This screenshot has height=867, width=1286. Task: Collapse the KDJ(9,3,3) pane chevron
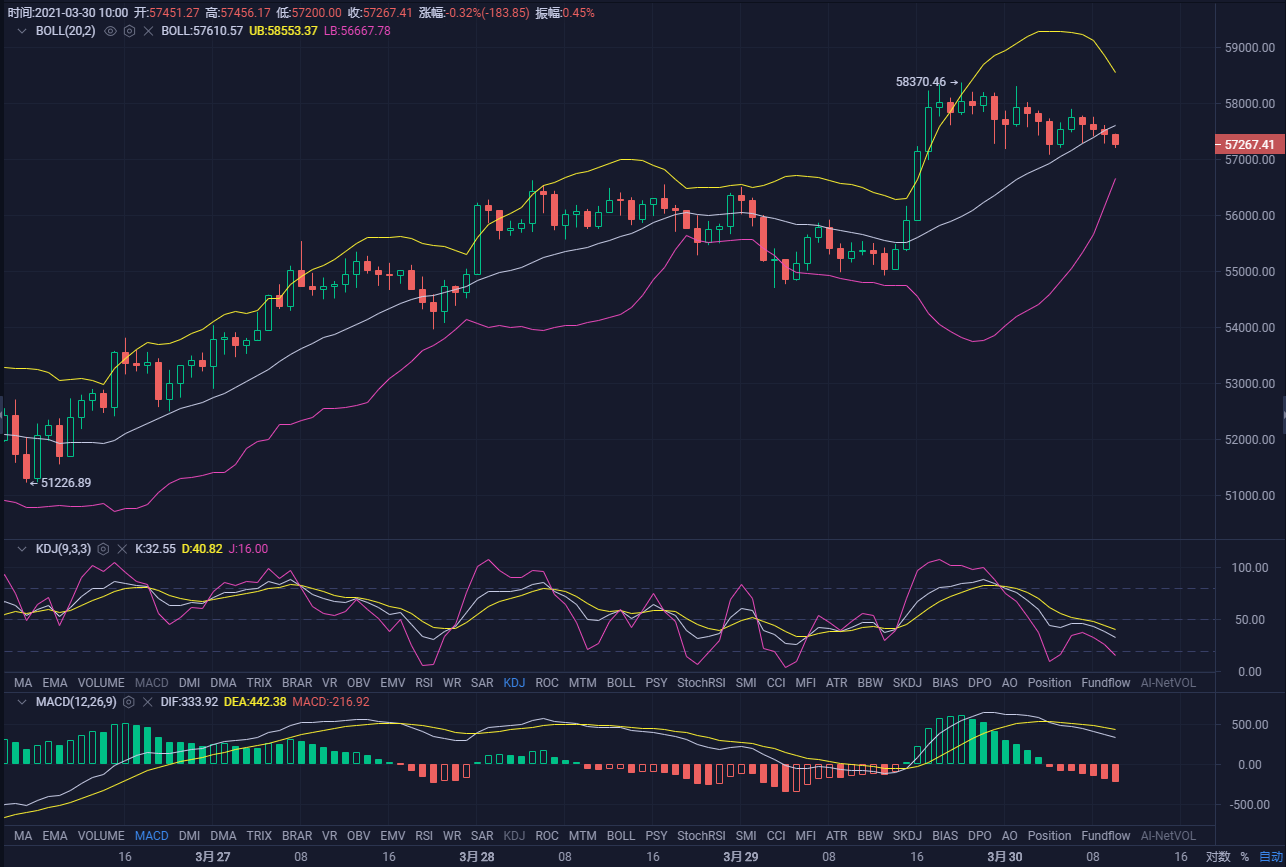coord(21,549)
